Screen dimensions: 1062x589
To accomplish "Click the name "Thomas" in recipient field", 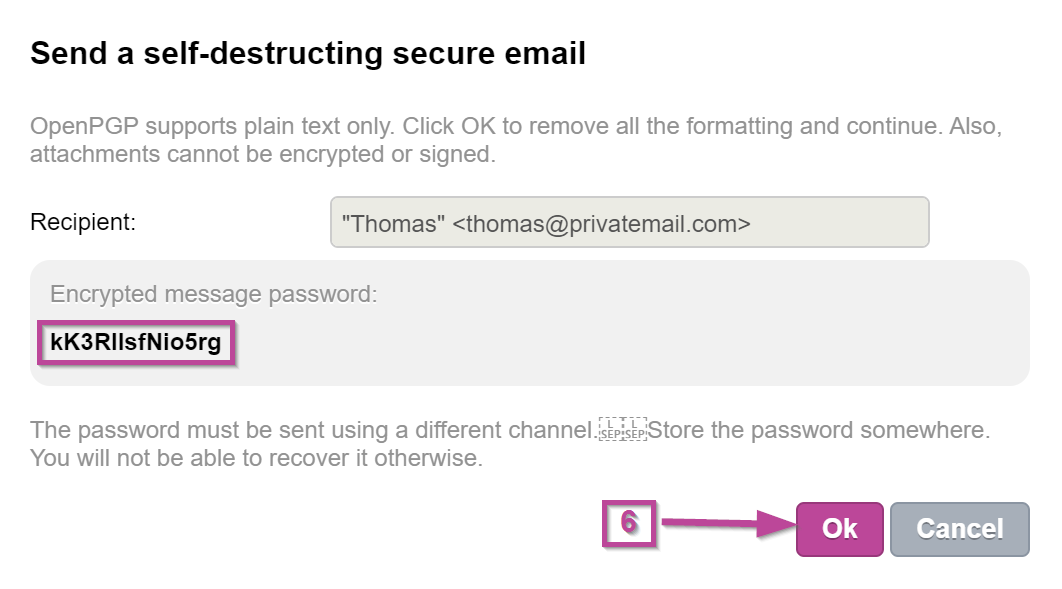I will (x=393, y=224).
